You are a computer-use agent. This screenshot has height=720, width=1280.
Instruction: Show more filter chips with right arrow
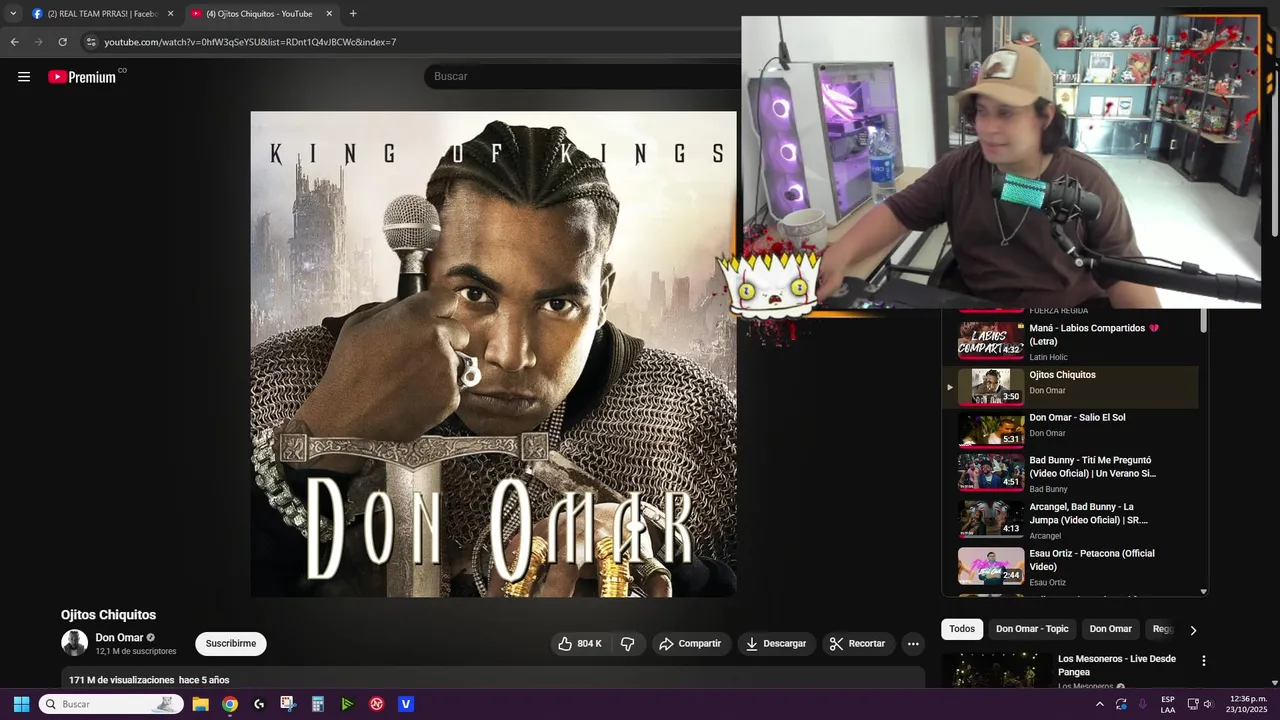pyautogui.click(x=1192, y=630)
